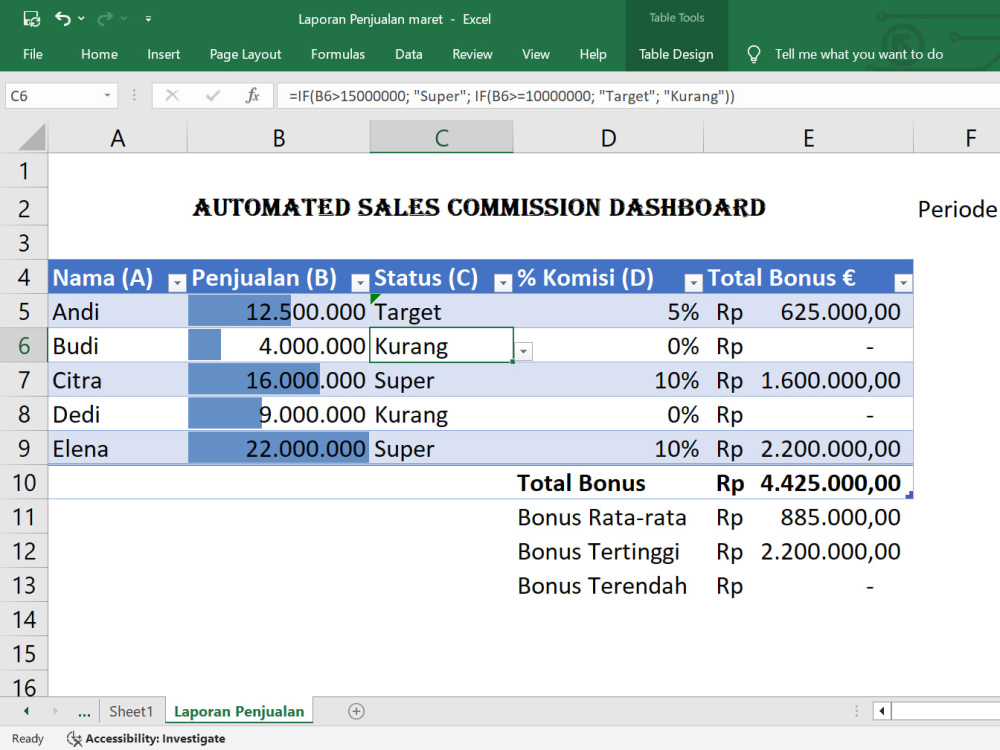Click the Name Box showing C6

coord(54,96)
